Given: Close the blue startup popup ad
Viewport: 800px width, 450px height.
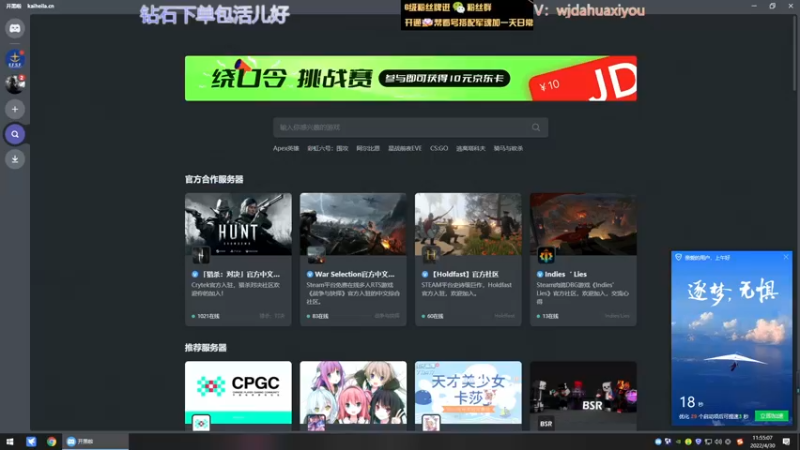Looking at the screenshot, I should click(786, 257).
